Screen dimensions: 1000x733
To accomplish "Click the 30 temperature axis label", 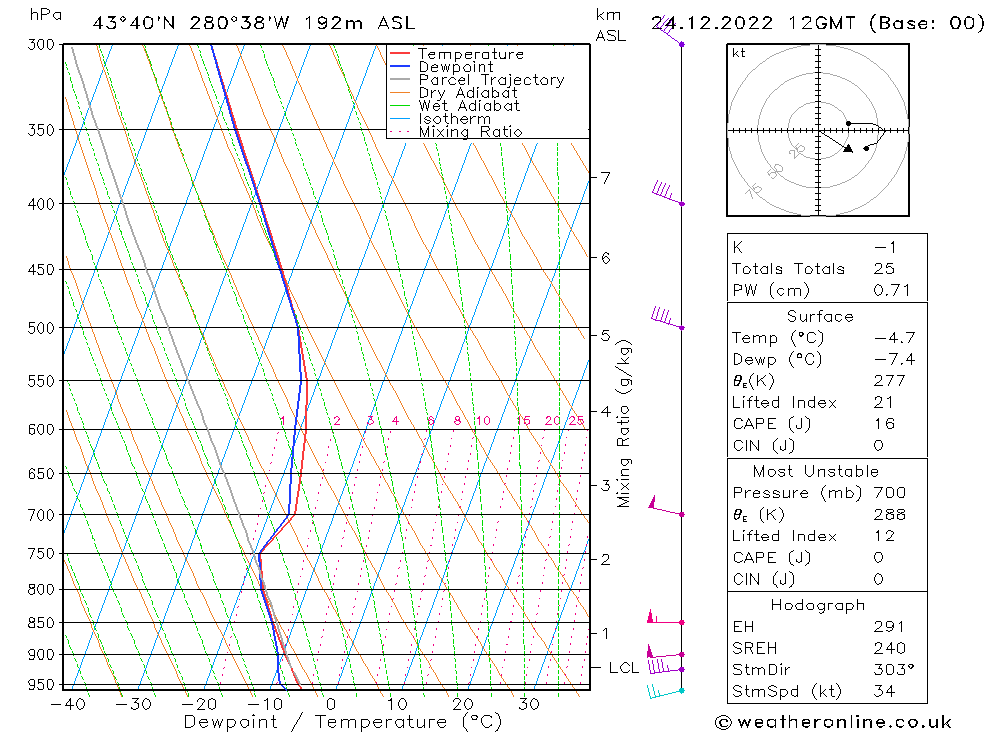I will 529,704.
